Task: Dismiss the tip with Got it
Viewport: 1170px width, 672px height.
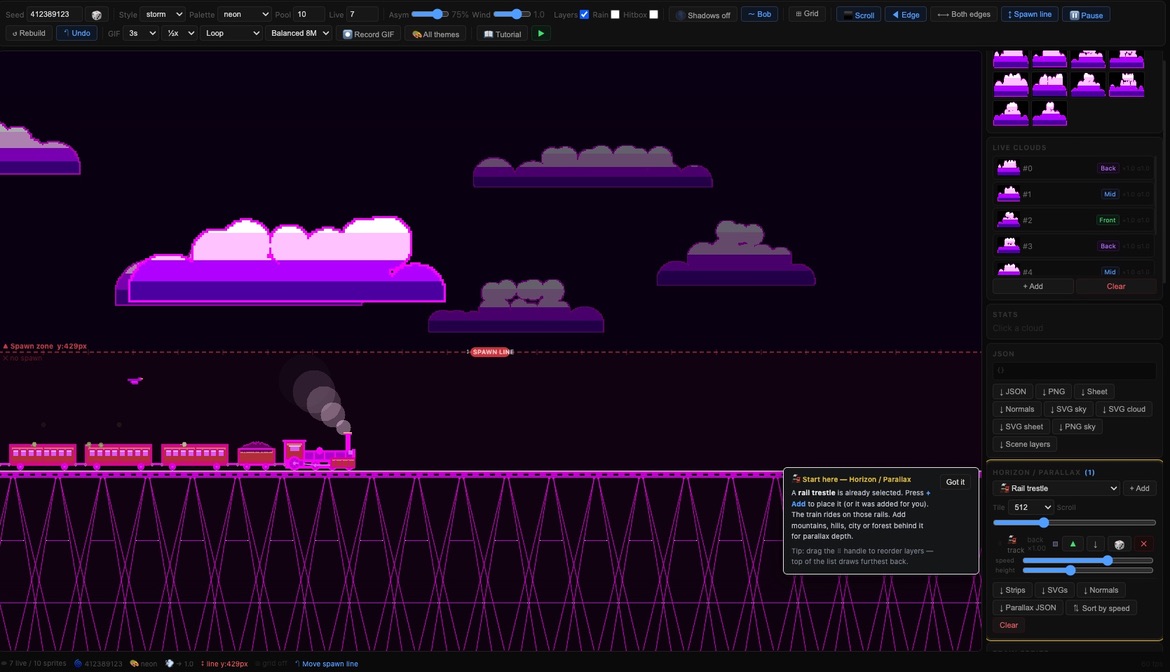Action: [955, 483]
